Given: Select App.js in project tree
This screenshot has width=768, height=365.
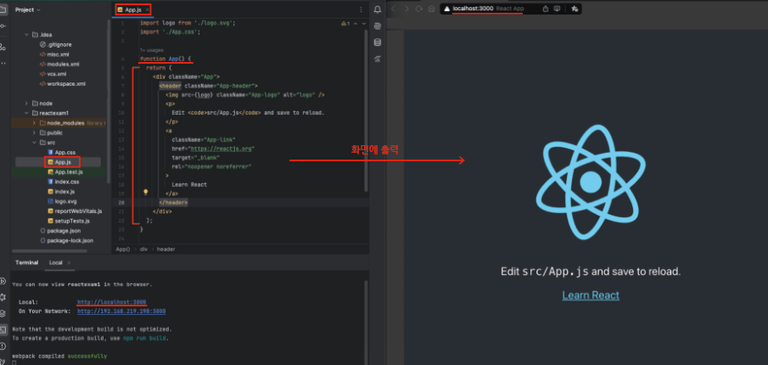Looking at the screenshot, I should click(x=62, y=162).
